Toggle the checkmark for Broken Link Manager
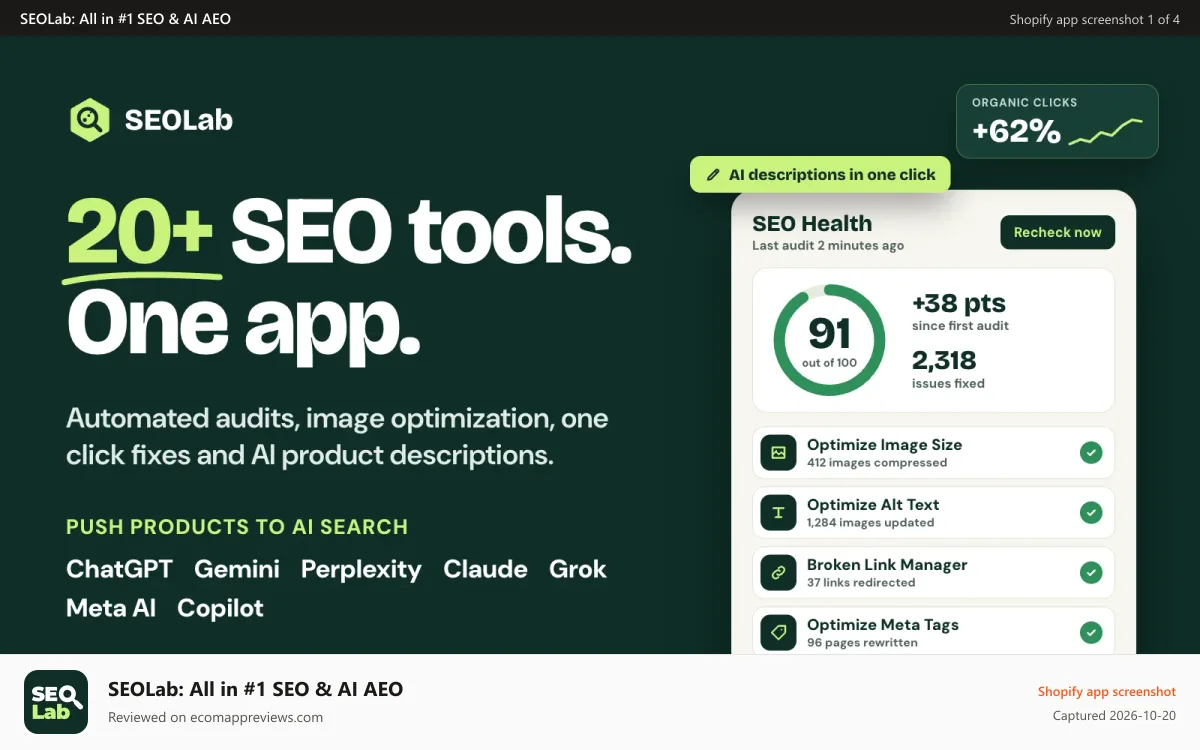This screenshot has width=1200, height=750. (1091, 573)
